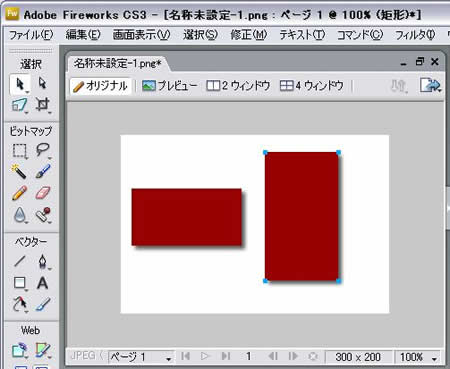Screen dimensions: 450x369
Task: Activate the Crop tool
Action: (43, 105)
